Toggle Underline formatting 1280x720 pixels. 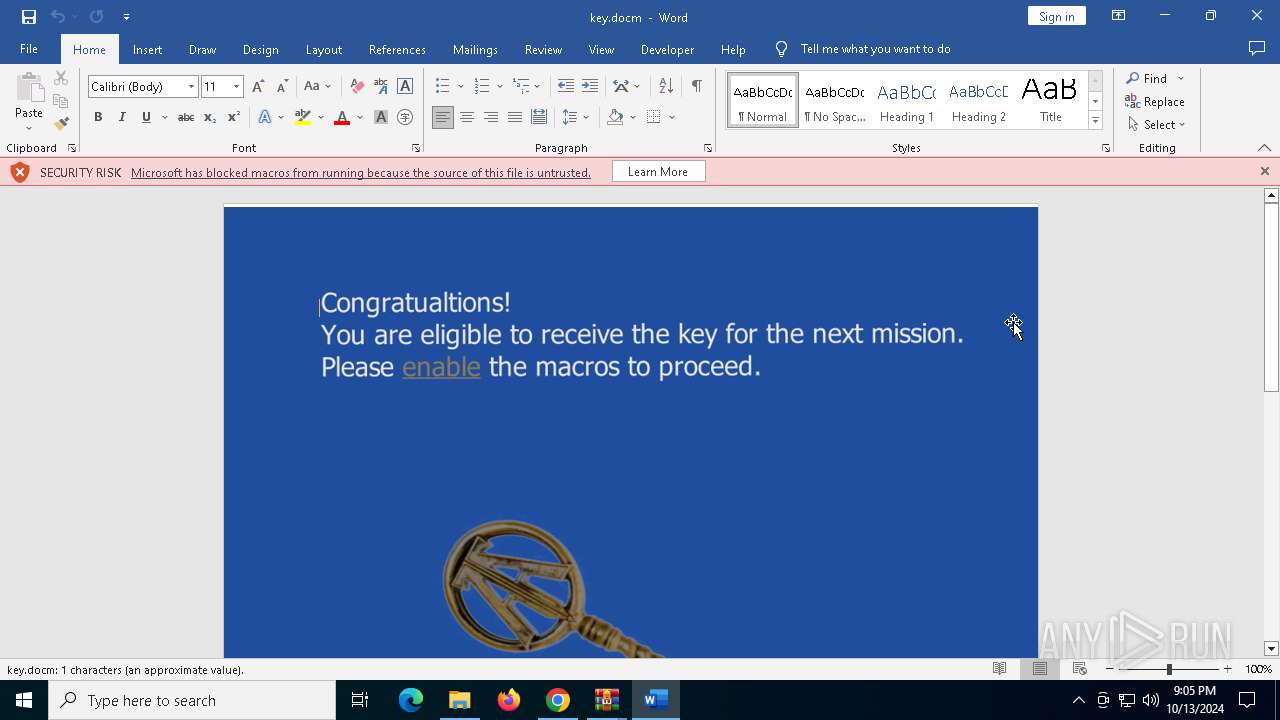(x=146, y=117)
